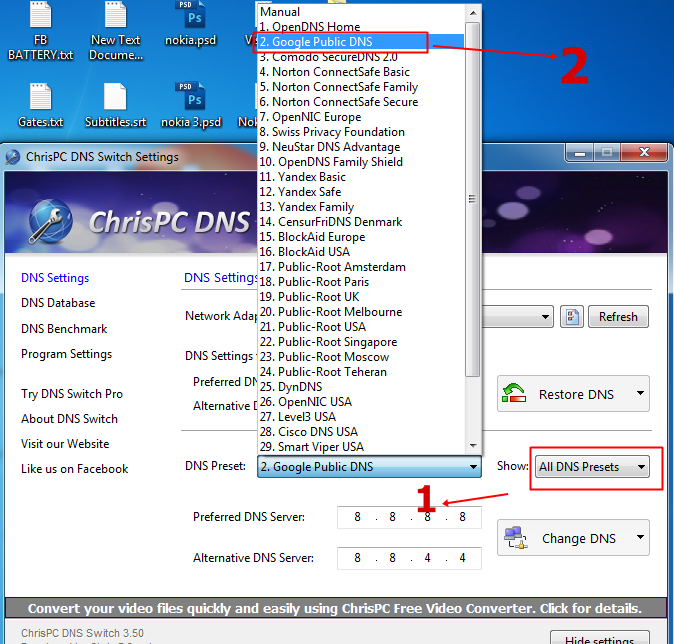Choose 24. Public-Root Teheran preset
Screen dimensions: 674x644
[361, 372]
